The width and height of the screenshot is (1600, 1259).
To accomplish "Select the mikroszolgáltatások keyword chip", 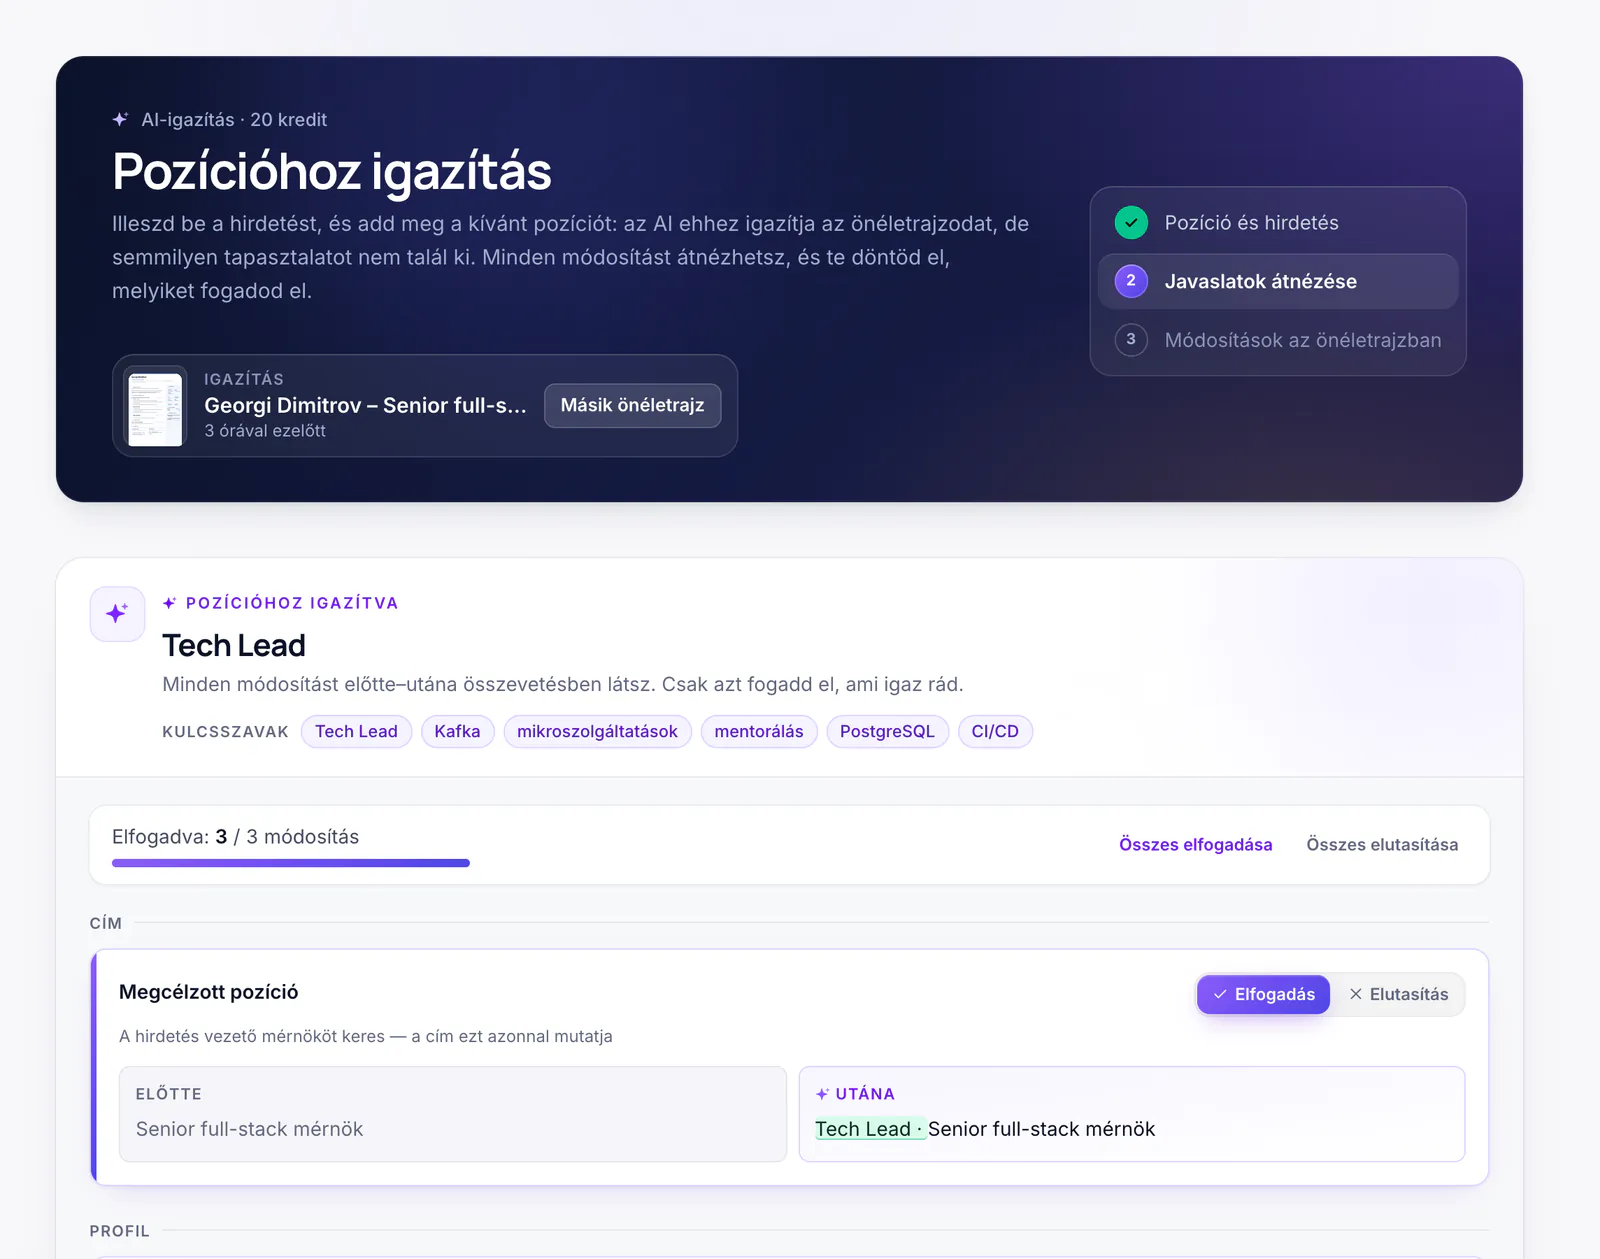I will click(x=597, y=731).
